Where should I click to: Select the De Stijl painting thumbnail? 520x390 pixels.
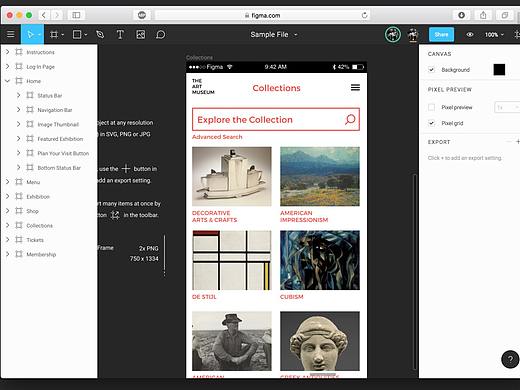pyautogui.click(x=232, y=260)
